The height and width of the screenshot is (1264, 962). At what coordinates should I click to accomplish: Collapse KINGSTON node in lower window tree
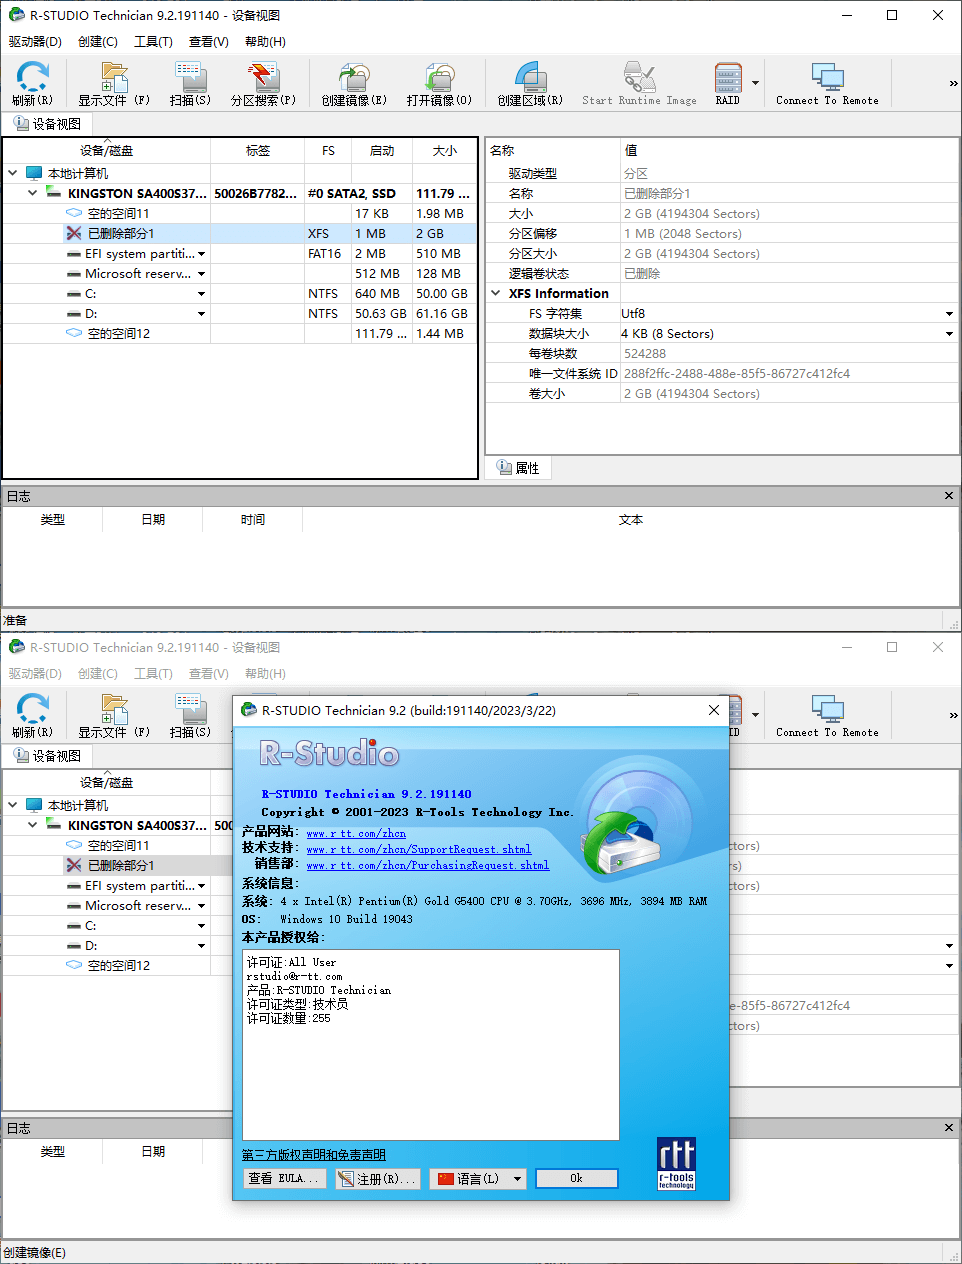tap(33, 825)
